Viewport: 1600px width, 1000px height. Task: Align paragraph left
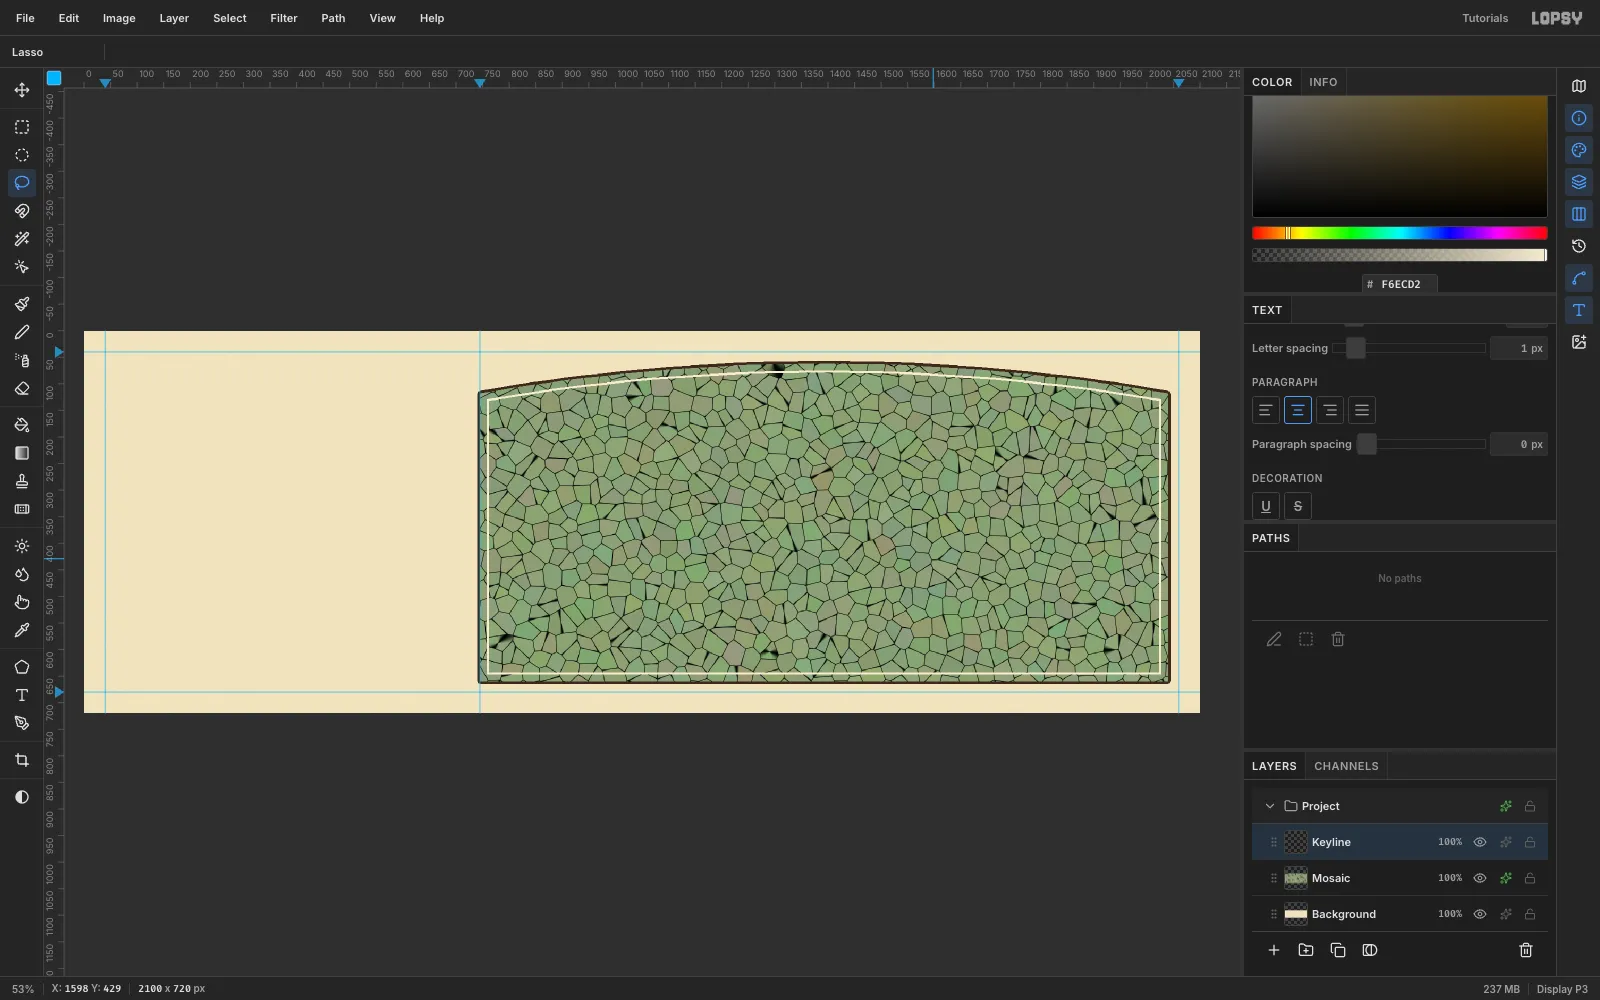point(1266,410)
